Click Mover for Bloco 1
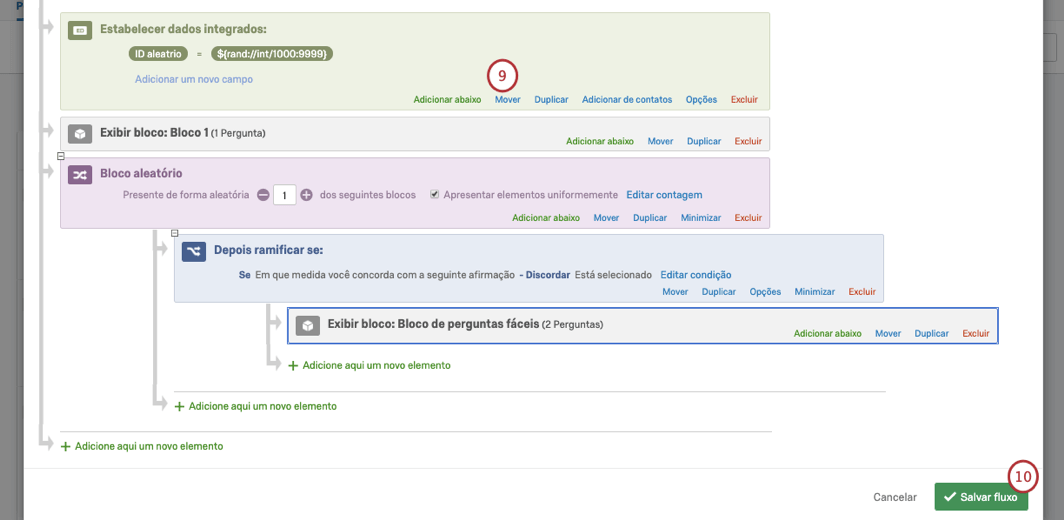1064x520 pixels. 660,142
